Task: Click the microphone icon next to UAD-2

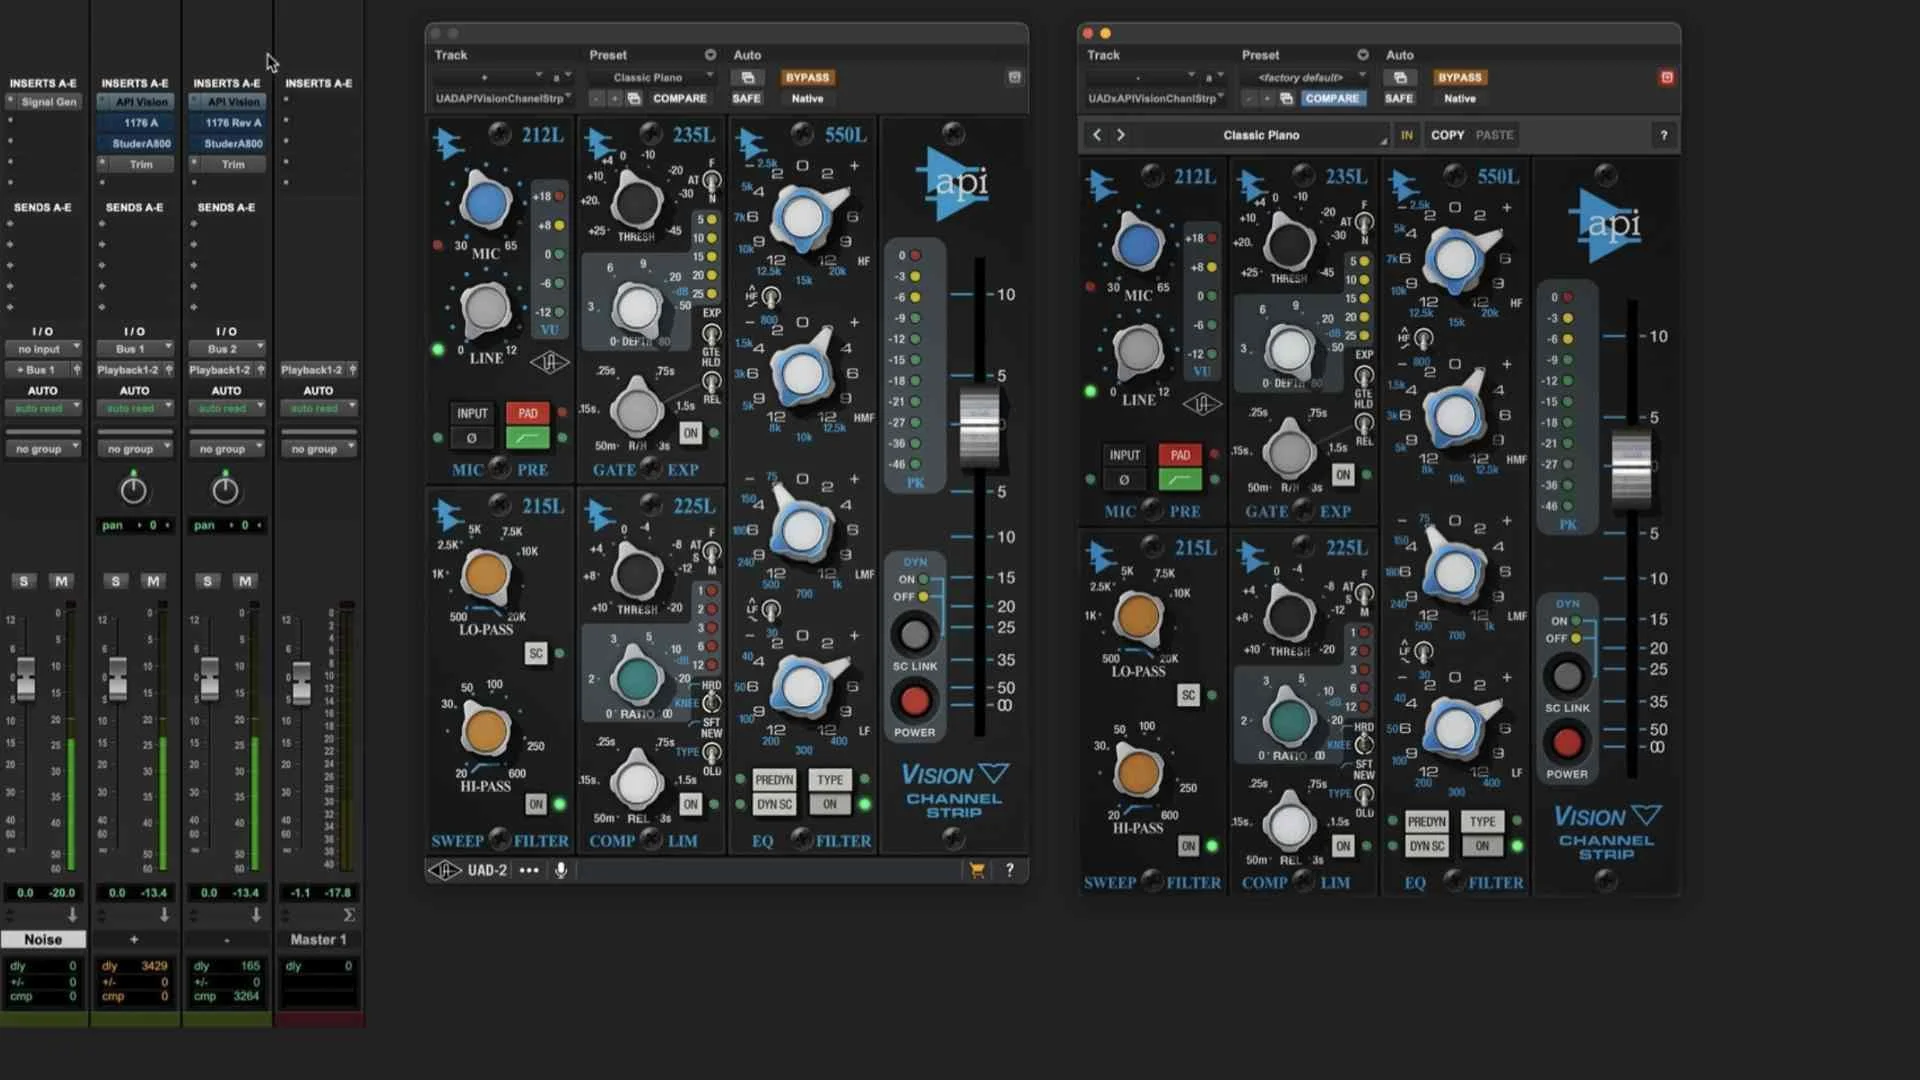Action: point(560,870)
